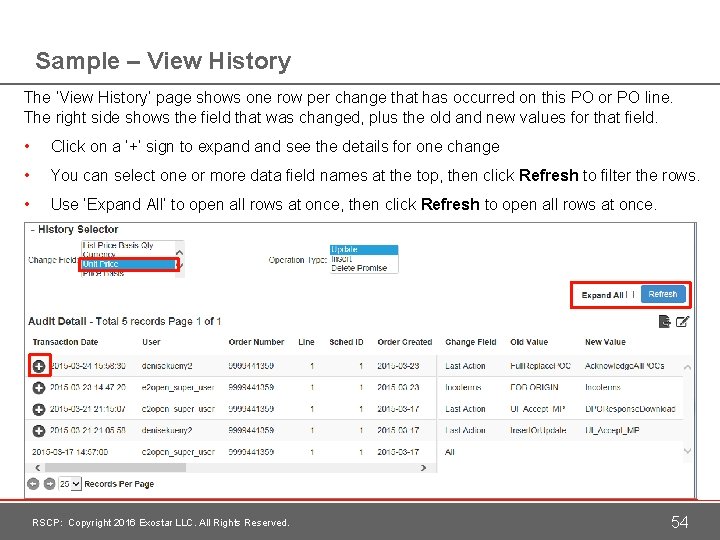Click the 'FullReplace' Old Value cell
Viewport: 720px width, 540px height.
pos(540,366)
